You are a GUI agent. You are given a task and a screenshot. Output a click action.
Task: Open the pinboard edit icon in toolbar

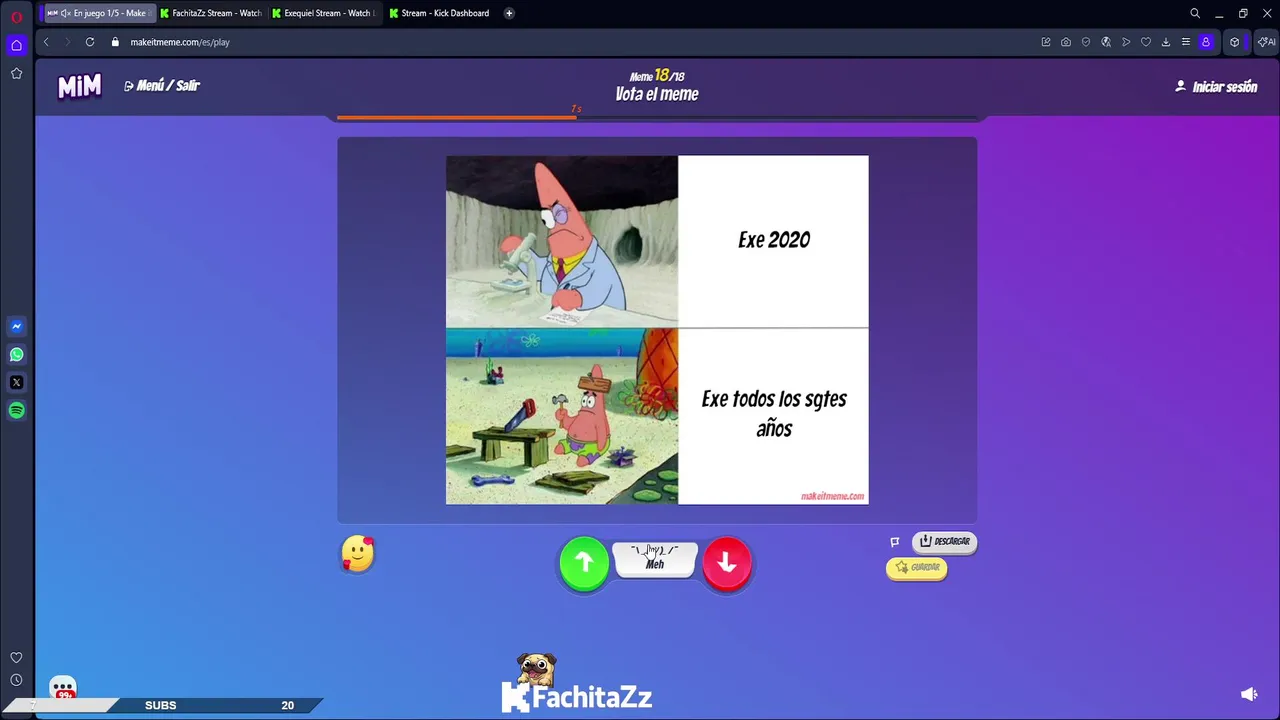[1046, 42]
